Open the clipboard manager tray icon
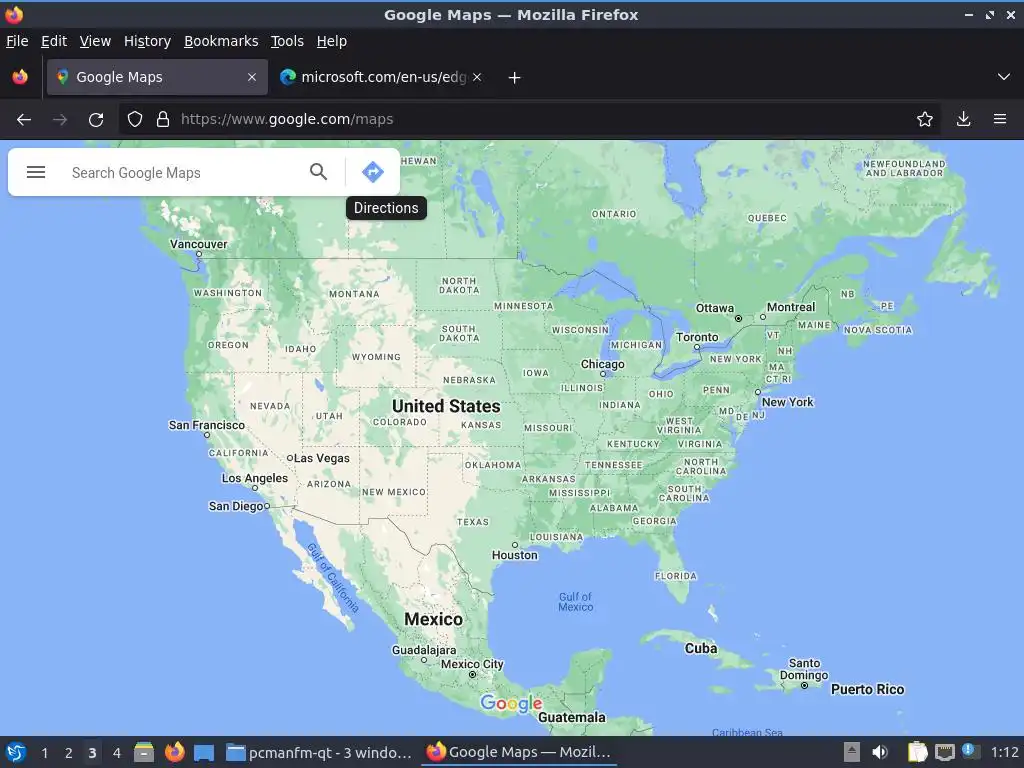1024x768 pixels. tap(918, 752)
